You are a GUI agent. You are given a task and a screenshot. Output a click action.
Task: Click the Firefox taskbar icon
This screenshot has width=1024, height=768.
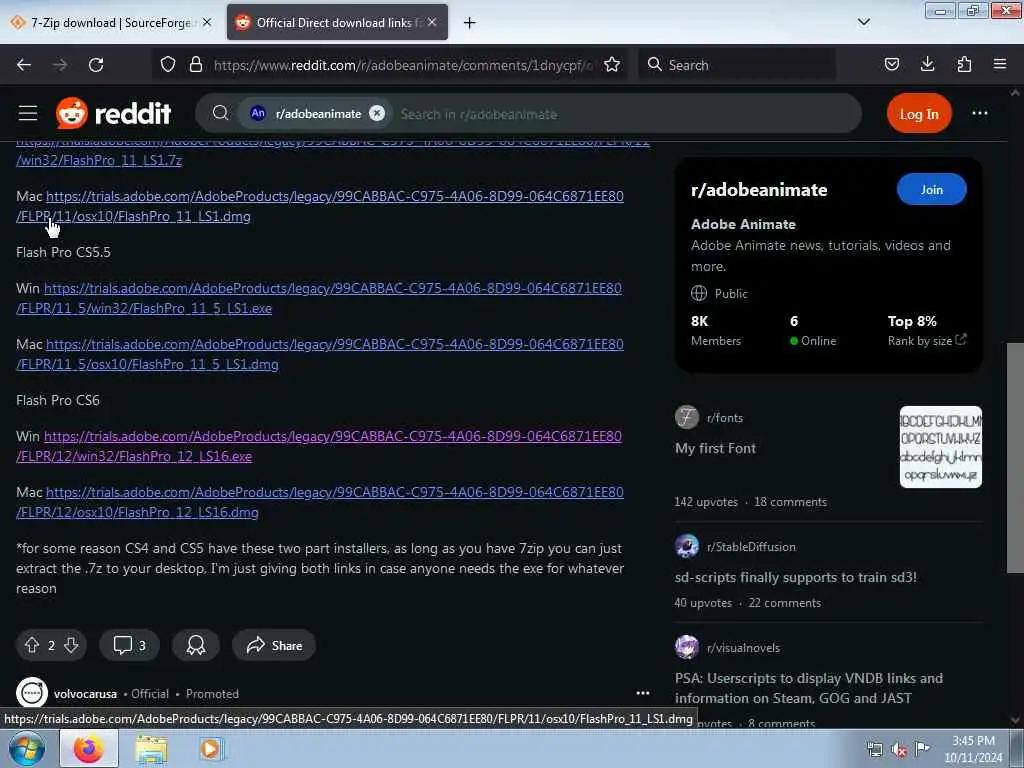(x=89, y=748)
